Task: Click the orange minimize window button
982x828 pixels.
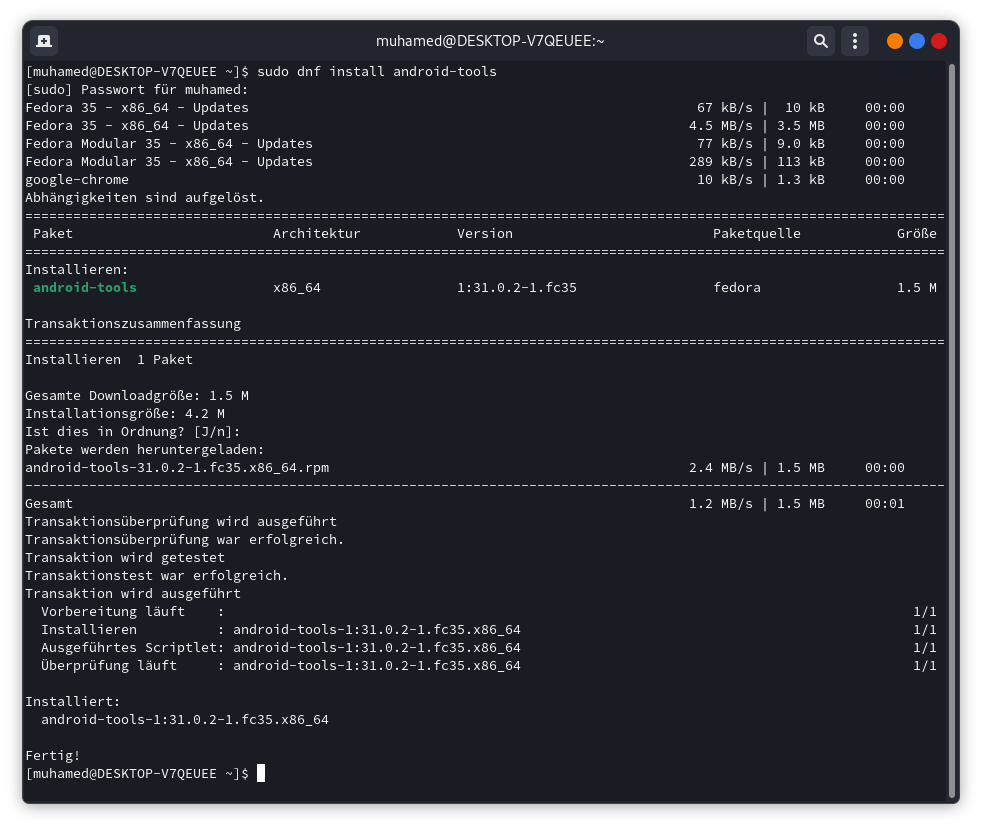Action: click(895, 41)
